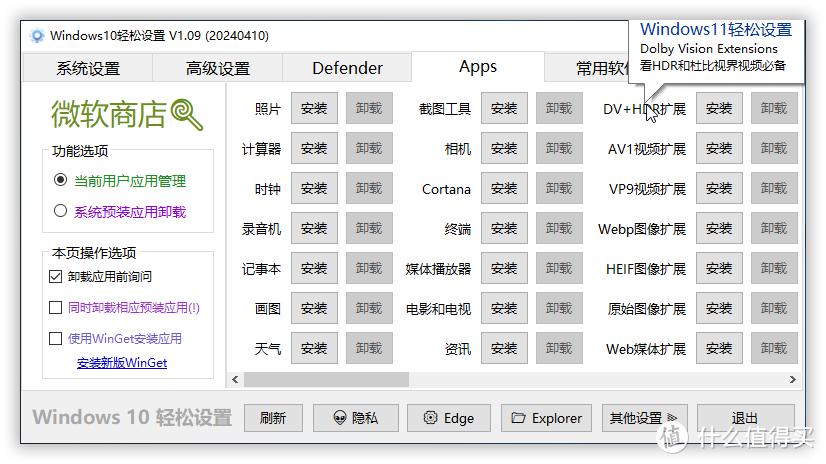Uninstall the 资讯 app
Image resolution: width=826 pixels, height=464 pixels.
click(x=559, y=348)
